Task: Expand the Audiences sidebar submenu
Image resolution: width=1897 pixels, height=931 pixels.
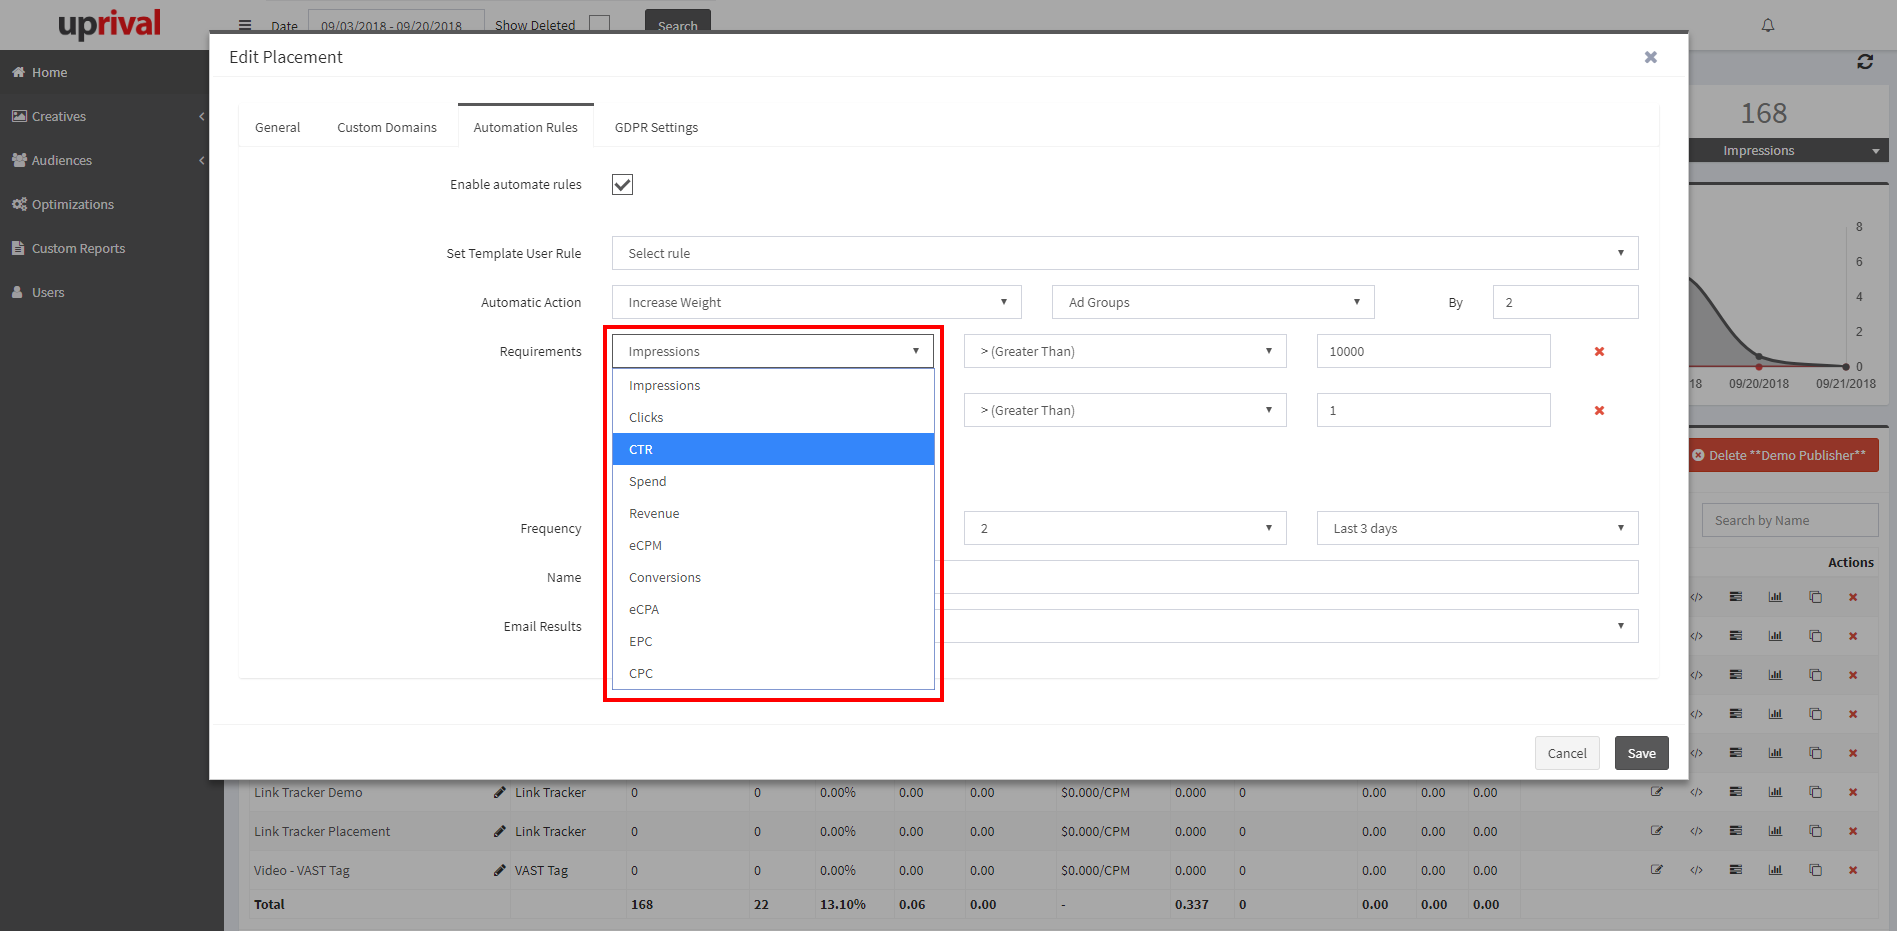Action: (202, 160)
